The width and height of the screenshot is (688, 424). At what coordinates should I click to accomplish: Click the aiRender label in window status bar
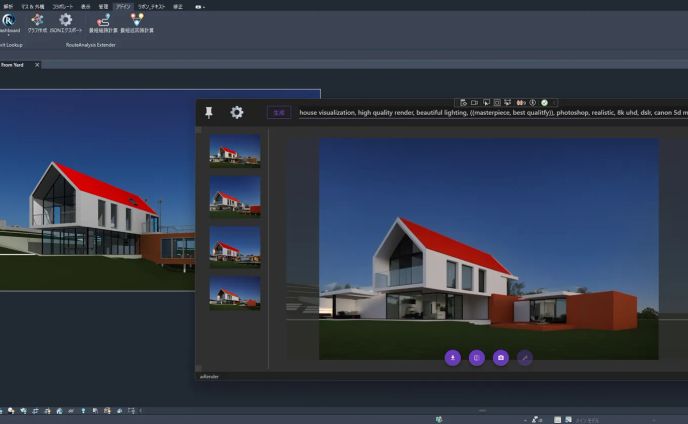209,377
